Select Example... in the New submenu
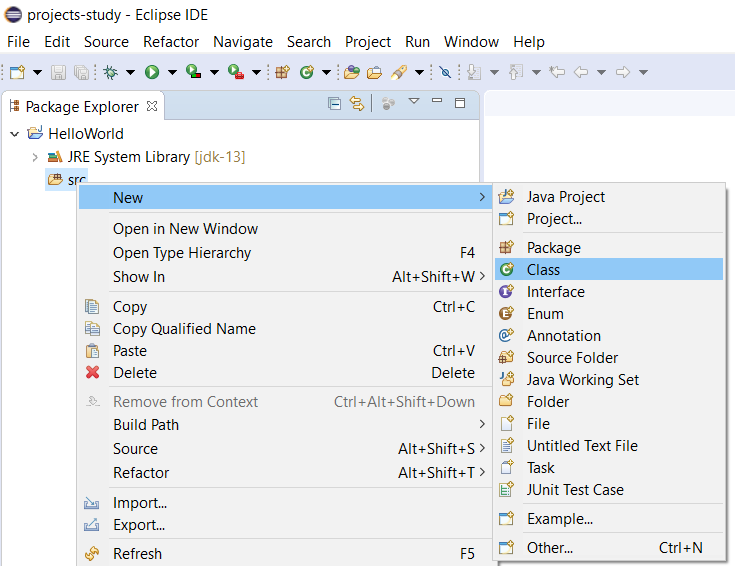735x566 pixels. (x=609, y=519)
